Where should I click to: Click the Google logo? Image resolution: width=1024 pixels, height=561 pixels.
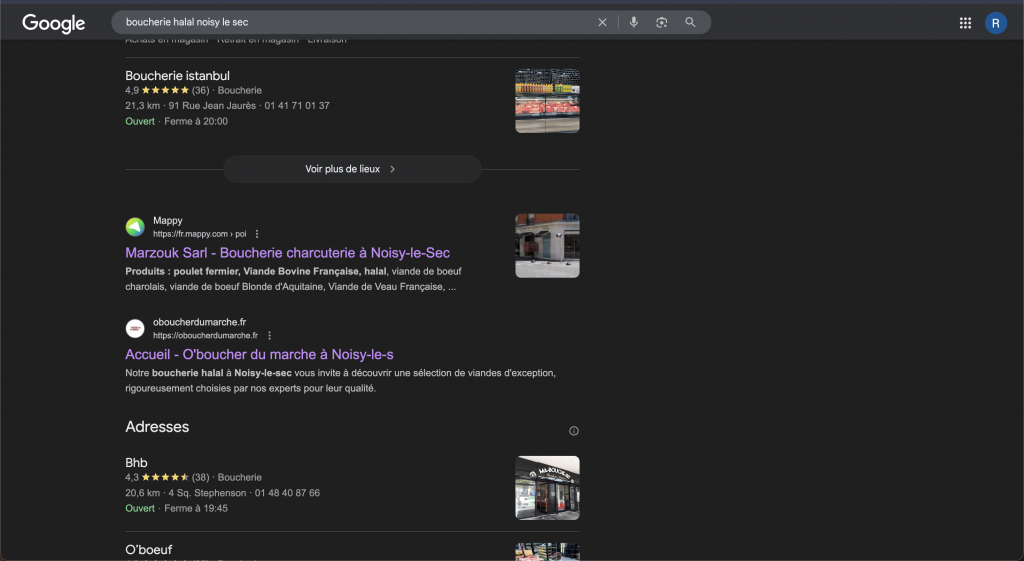(54, 23)
